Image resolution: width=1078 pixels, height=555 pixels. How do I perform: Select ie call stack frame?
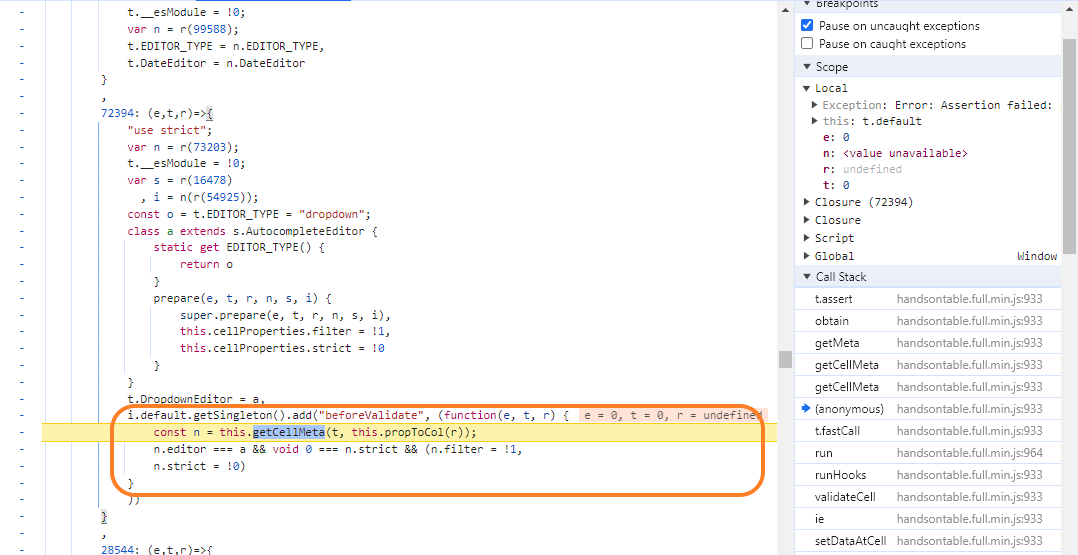click(927, 519)
